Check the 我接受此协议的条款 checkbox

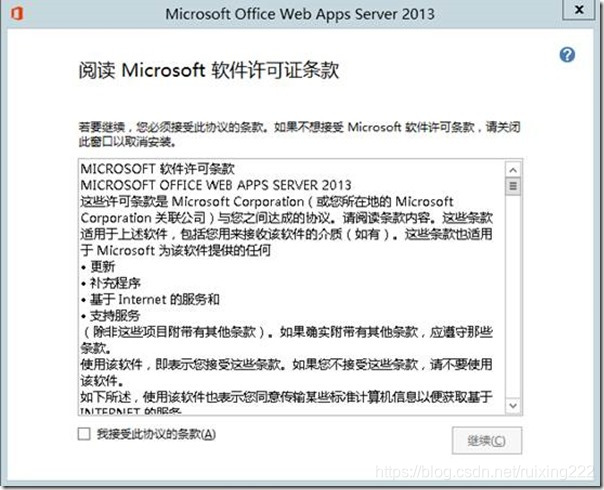pos(84,434)
